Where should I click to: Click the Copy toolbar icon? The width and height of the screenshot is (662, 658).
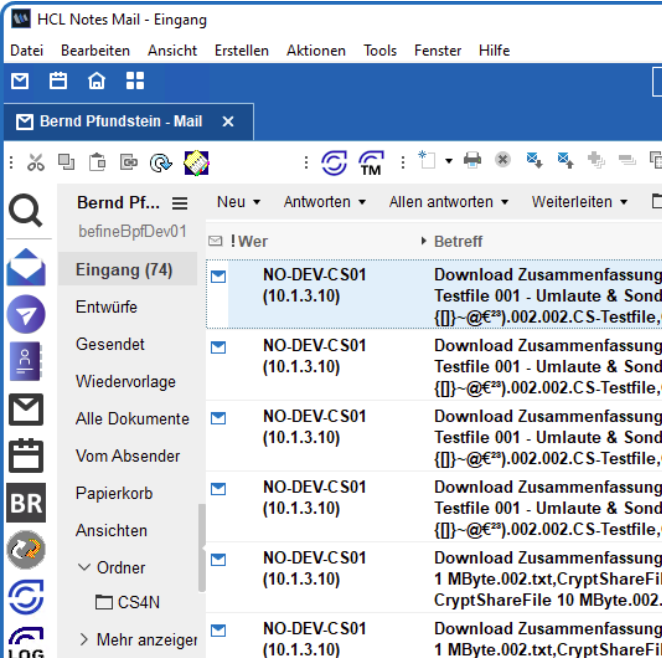click(x=66, y=162)
